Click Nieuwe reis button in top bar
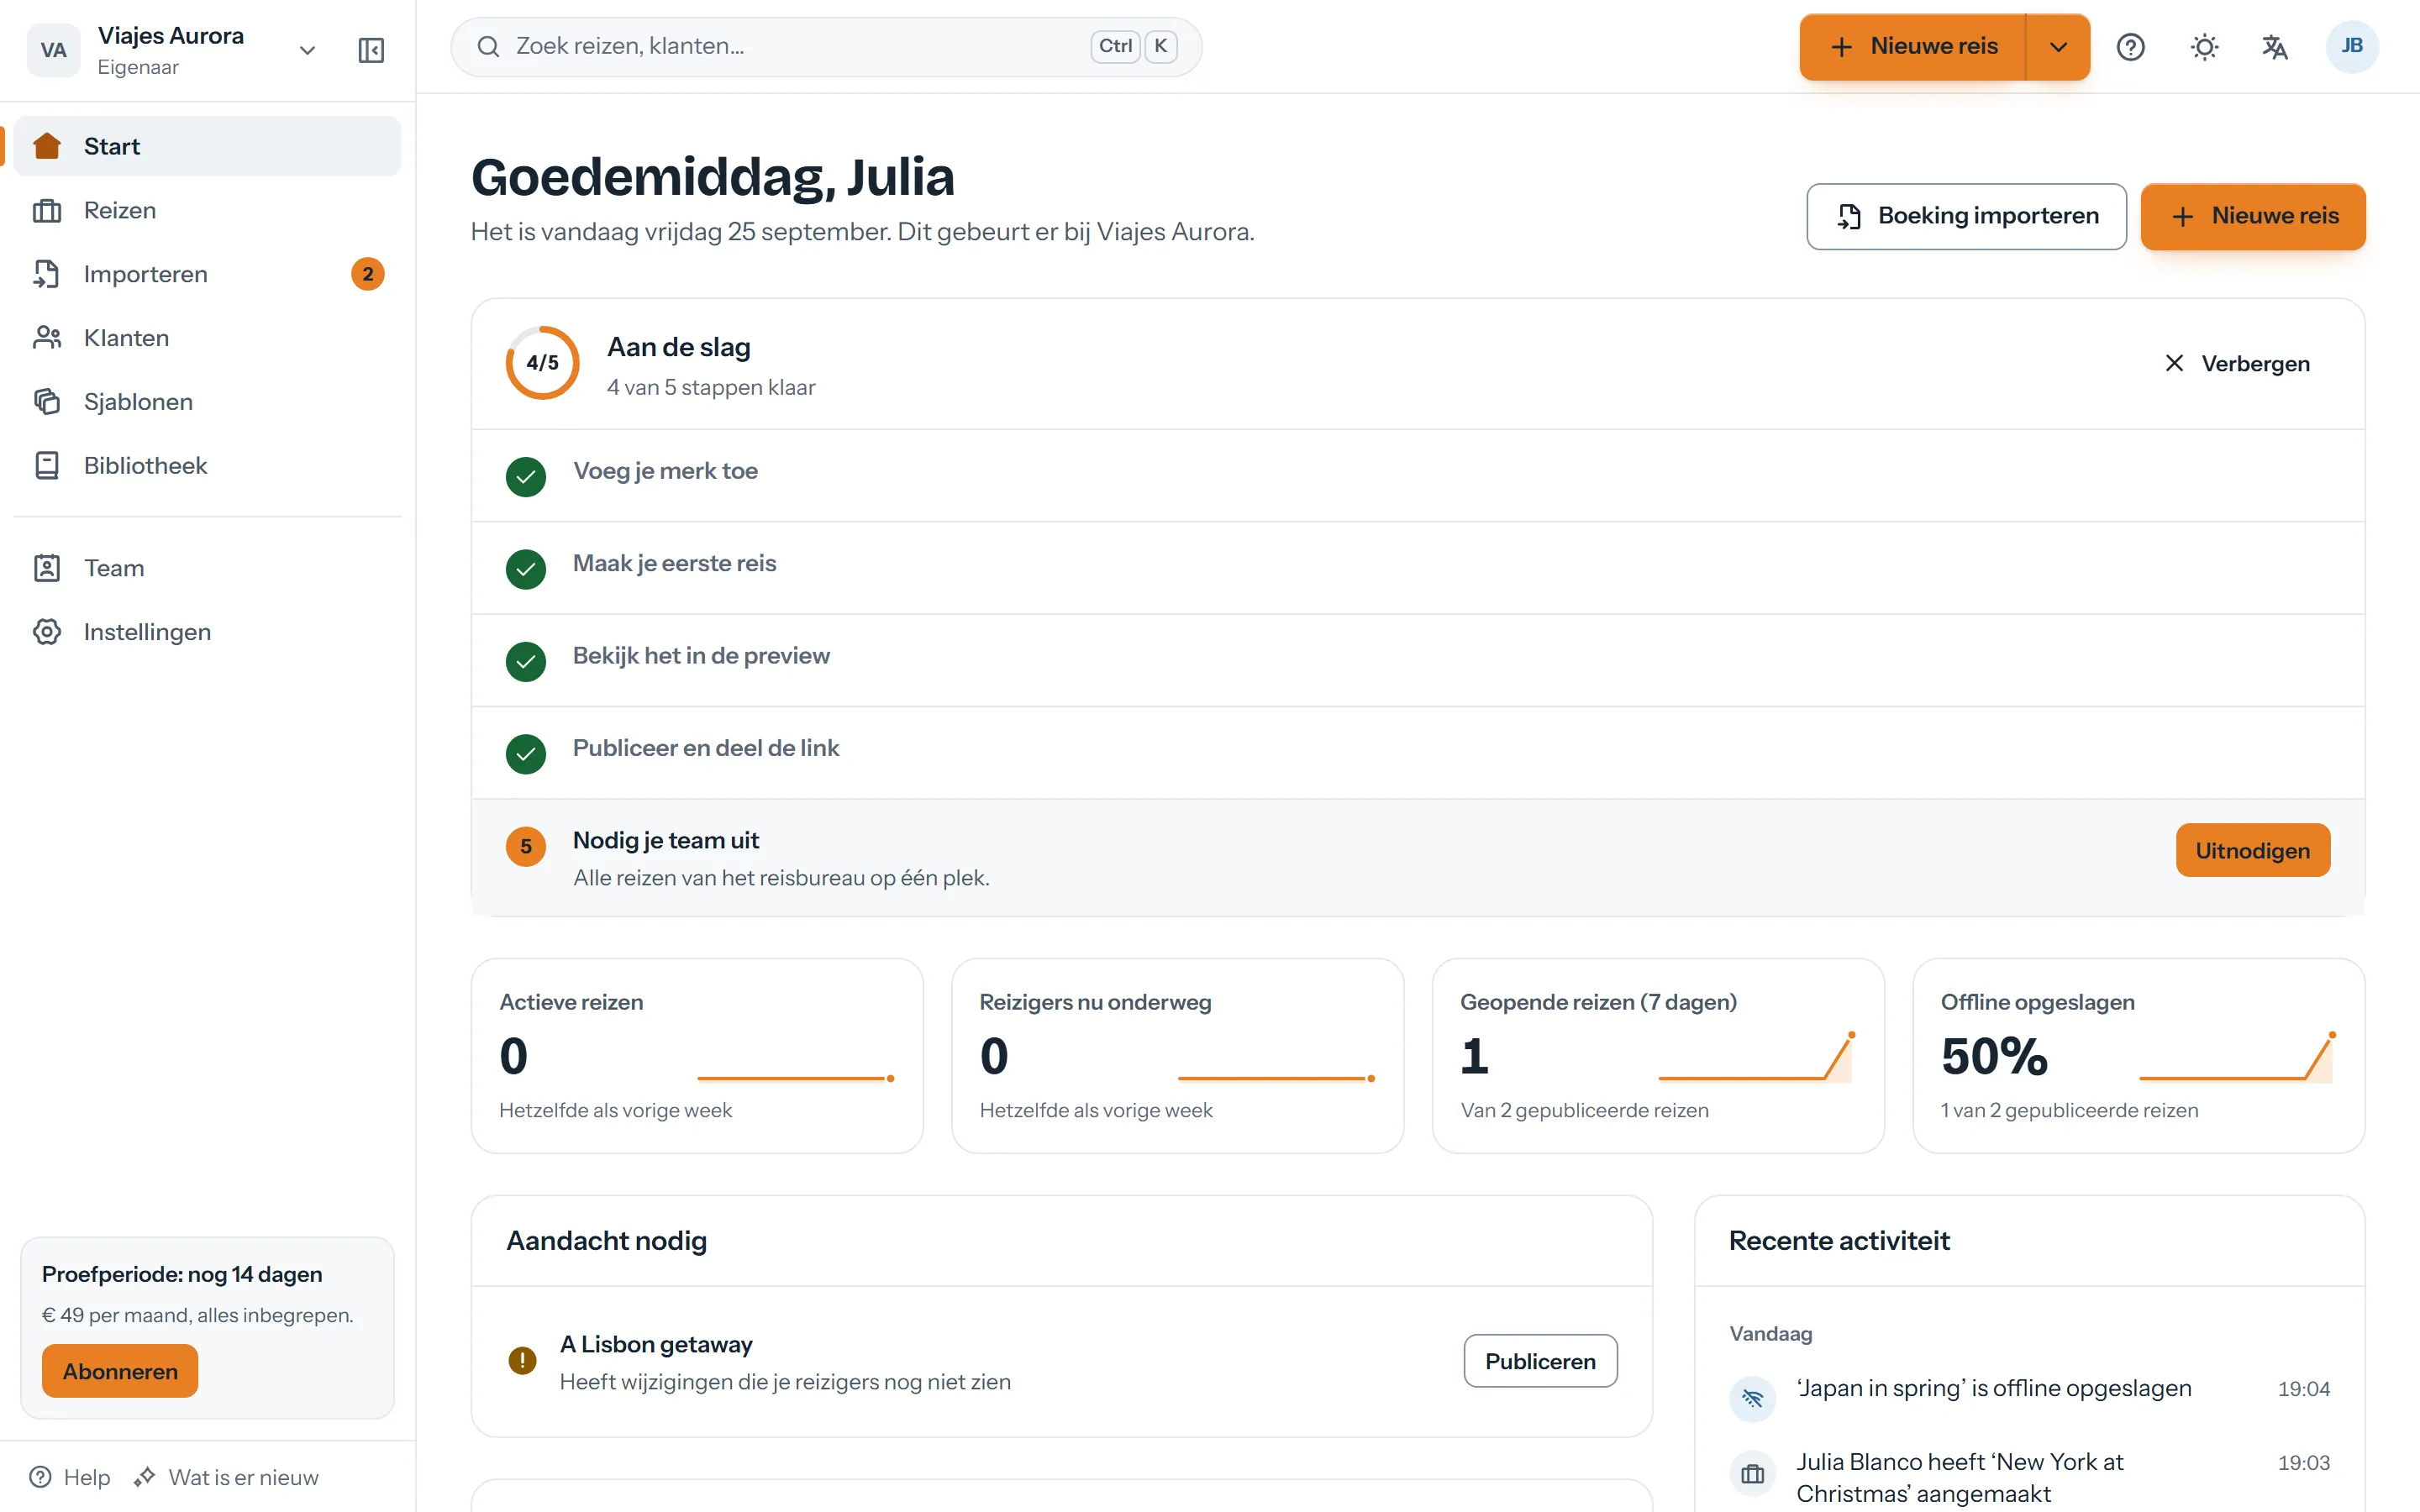This screenshot has width=2420, height=1512. [1913, 47]
